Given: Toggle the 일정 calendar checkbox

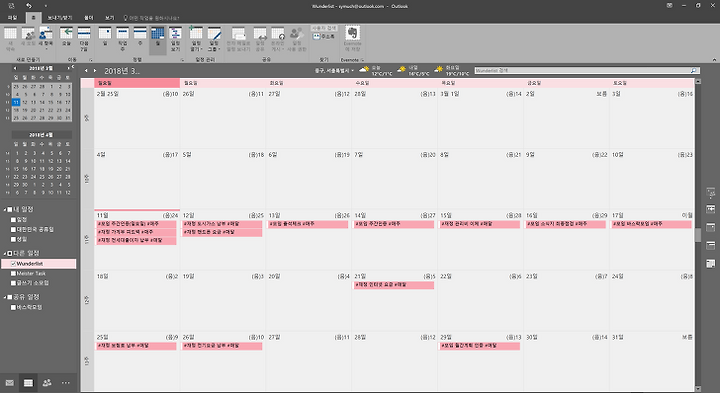Looking at the screenshot, I should pyautogui.click(x=13, y=219).
